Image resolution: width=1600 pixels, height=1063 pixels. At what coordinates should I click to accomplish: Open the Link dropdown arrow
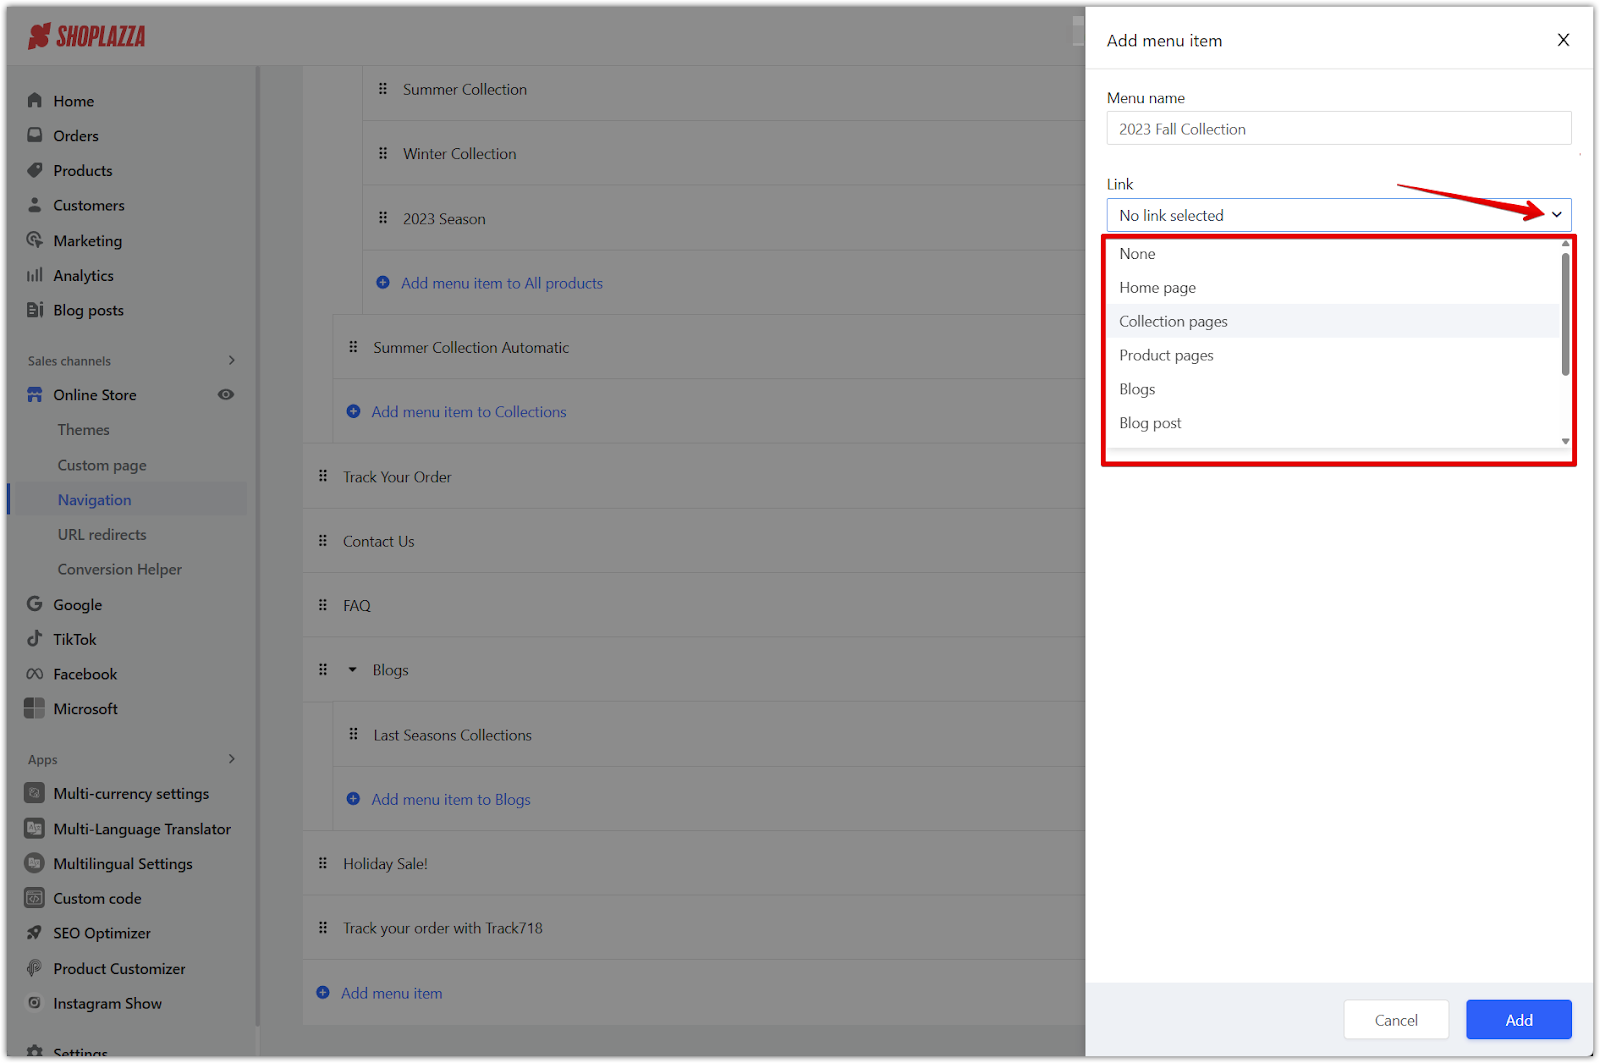[1556, 215]
